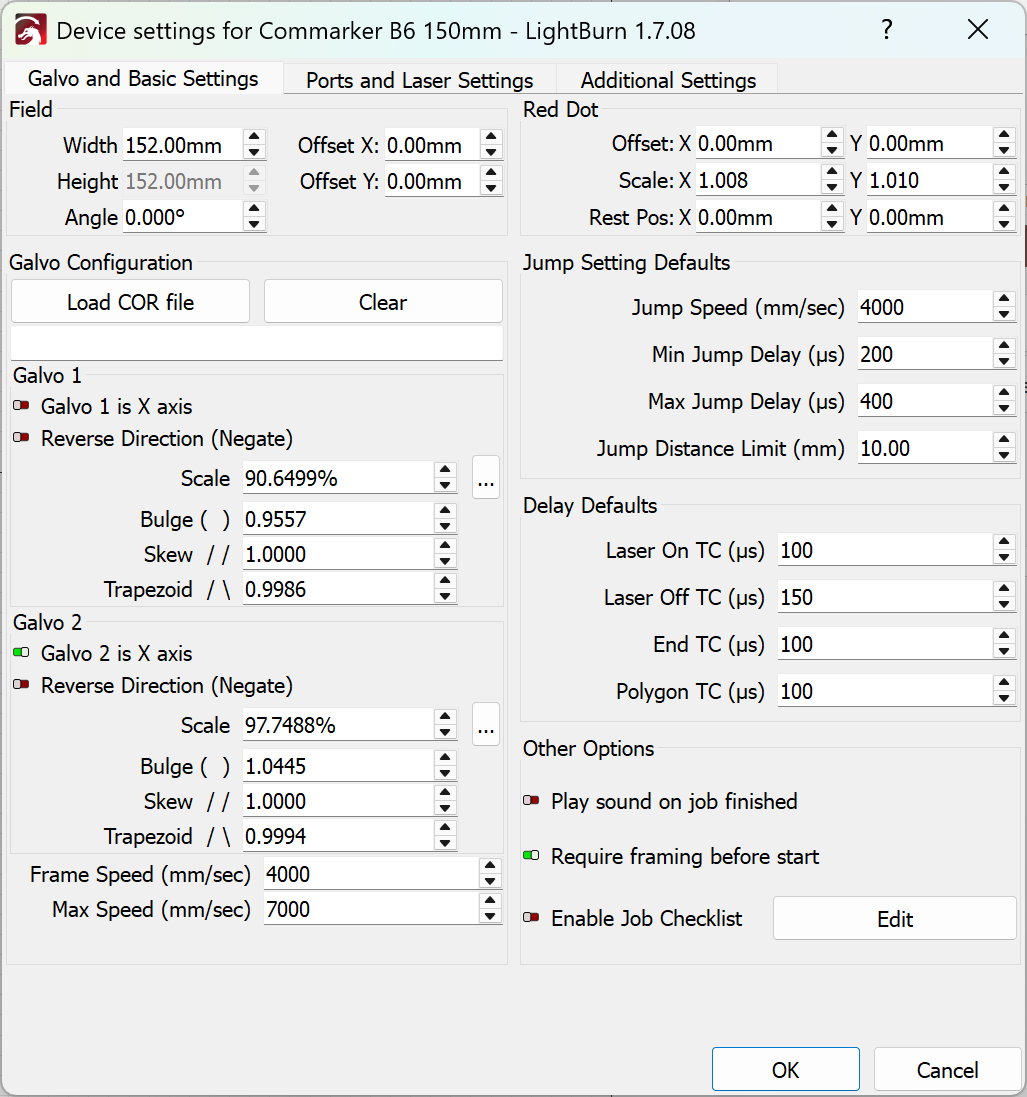Decrease Laser Off TC with down arrow
The width and height of the screenshot is (1027, 1097).
click(x=1005, y=605)
